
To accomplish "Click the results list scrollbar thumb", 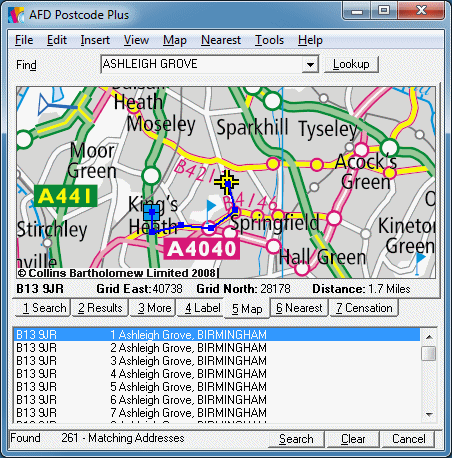I will click(x=429, y=354).
